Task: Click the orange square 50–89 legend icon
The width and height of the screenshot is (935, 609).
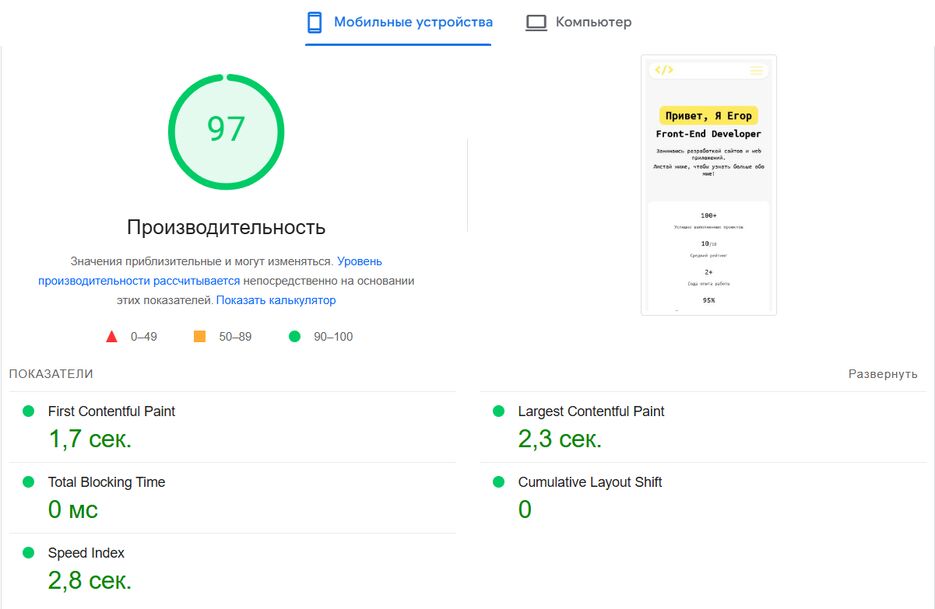Action: [199, 337]
